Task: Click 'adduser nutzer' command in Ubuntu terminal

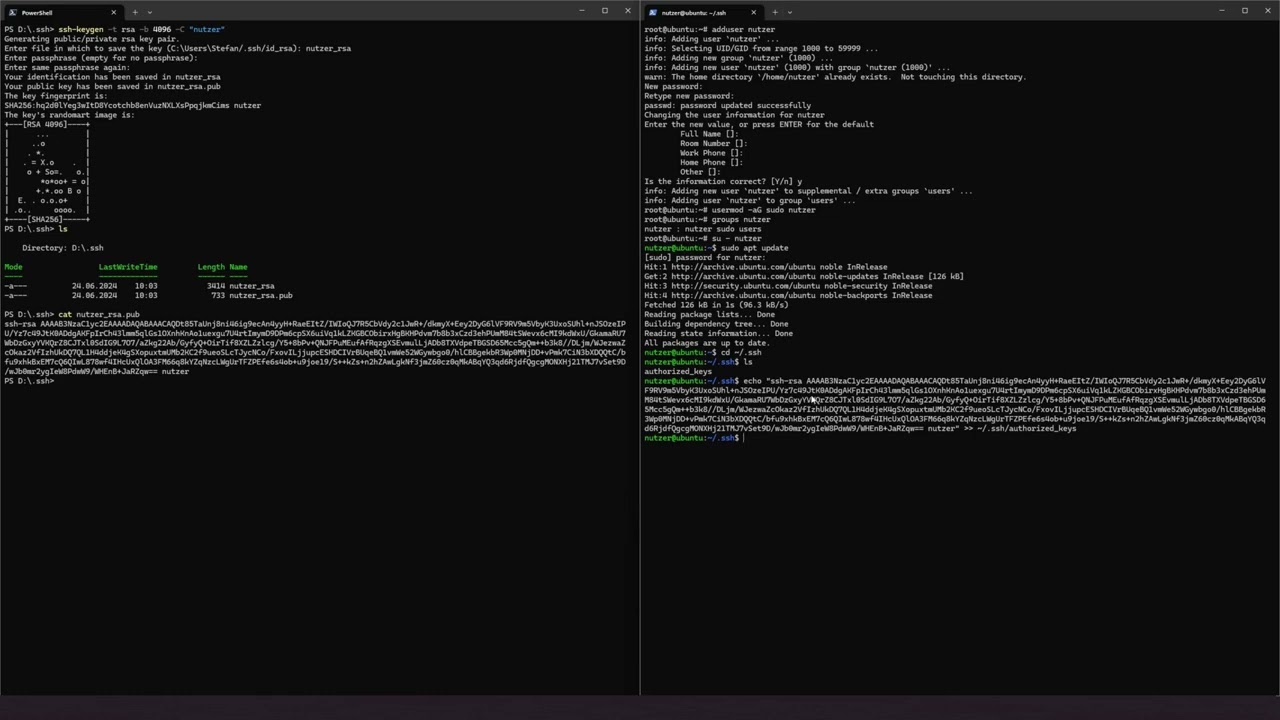Action: coord(743,30)
